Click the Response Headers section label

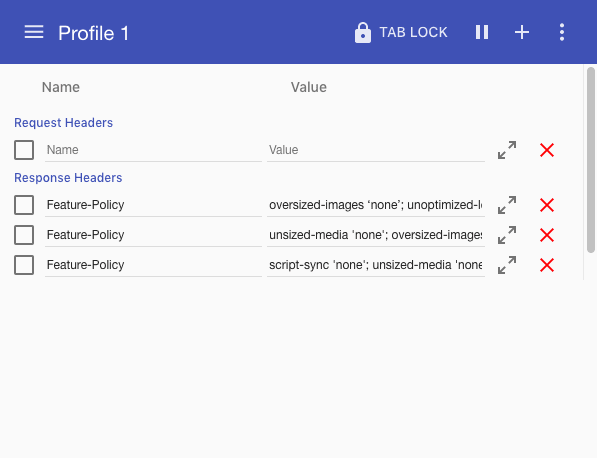(x=68, y=178)
